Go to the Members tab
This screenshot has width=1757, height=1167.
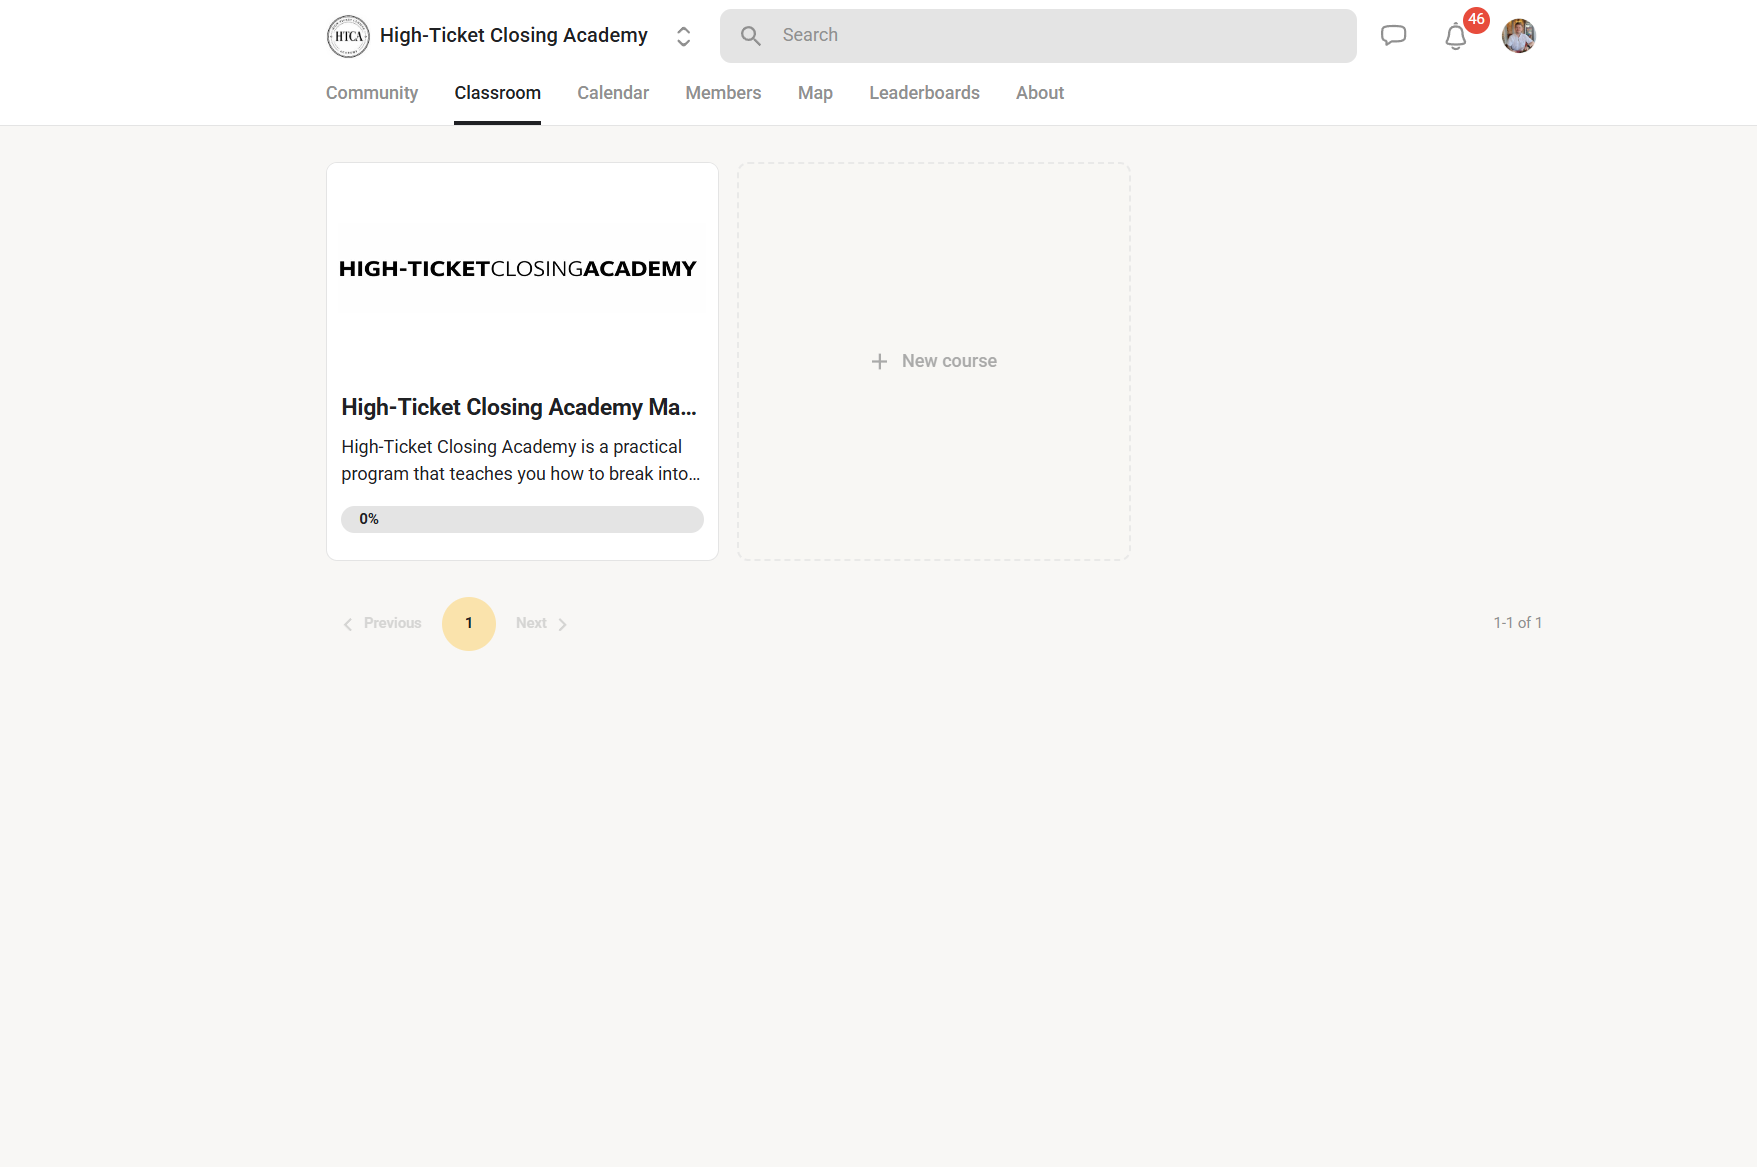723,93
